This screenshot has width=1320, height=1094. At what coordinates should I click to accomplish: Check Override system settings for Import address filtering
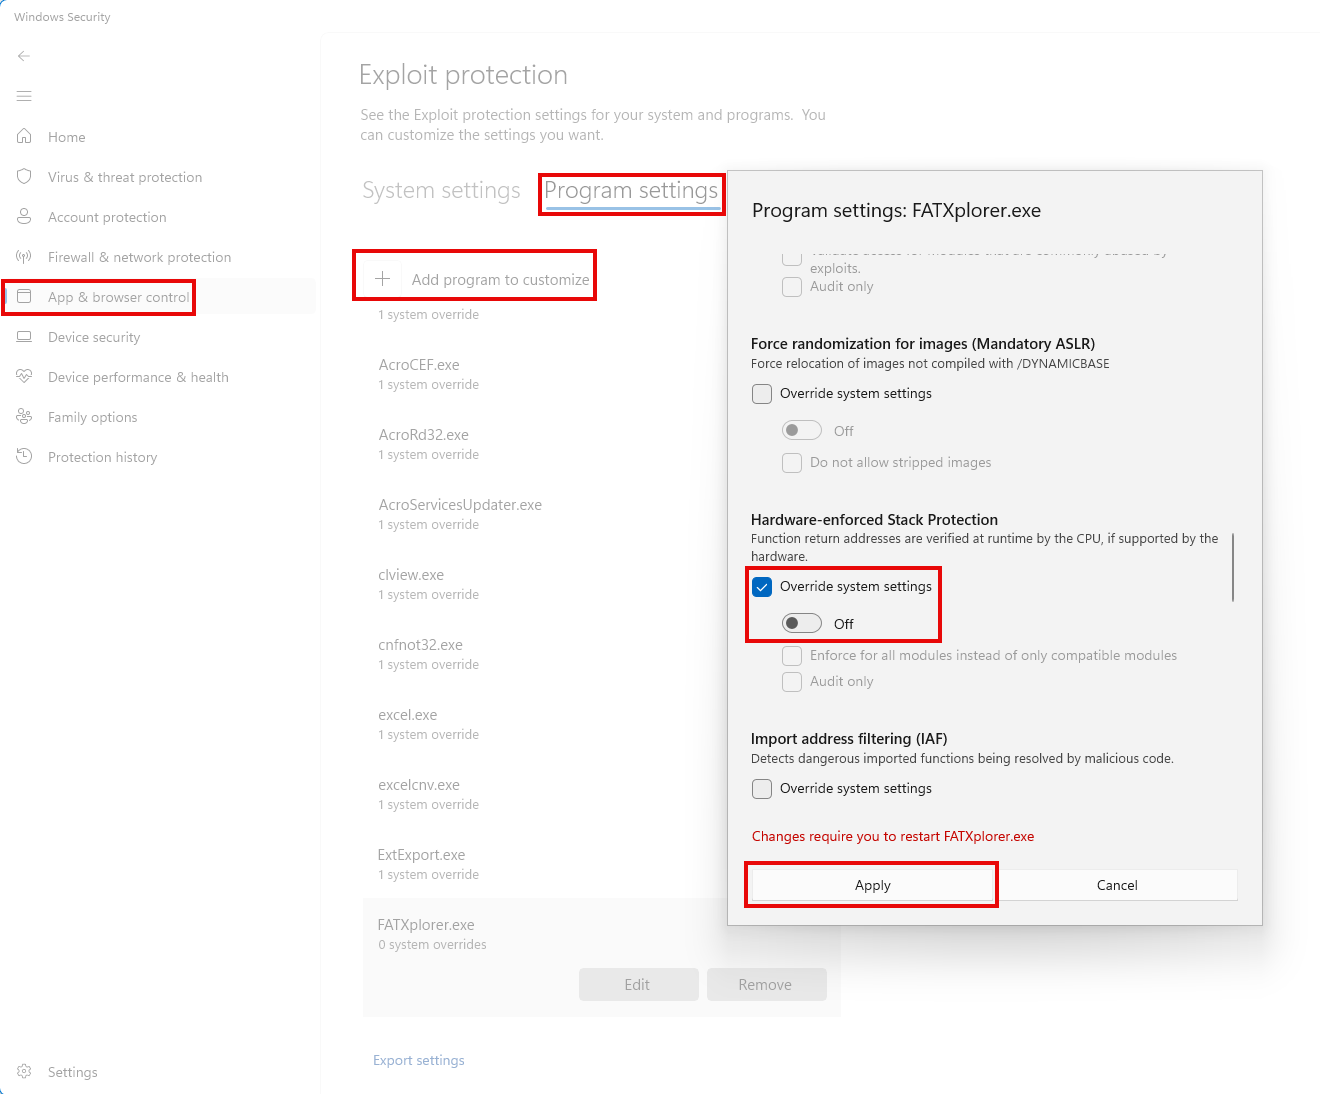click(762, 789)
